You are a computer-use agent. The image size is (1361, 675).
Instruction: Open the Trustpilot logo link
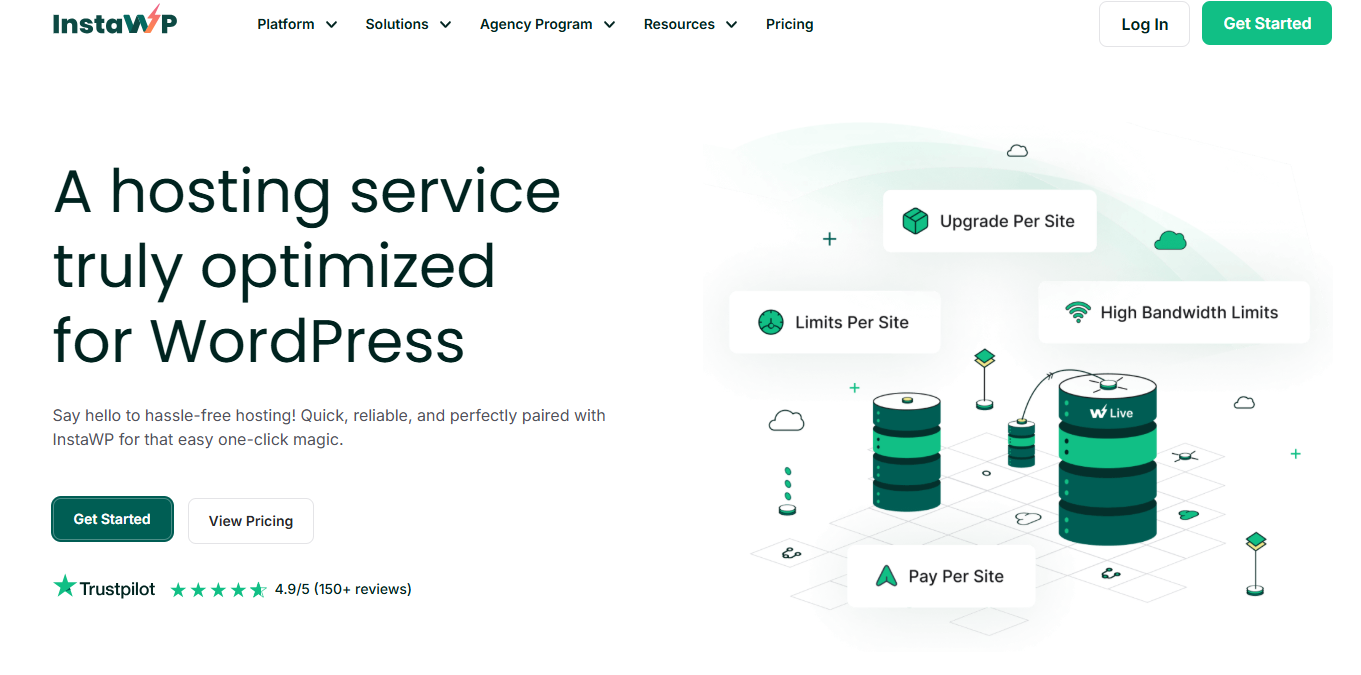tap(104, 588)
